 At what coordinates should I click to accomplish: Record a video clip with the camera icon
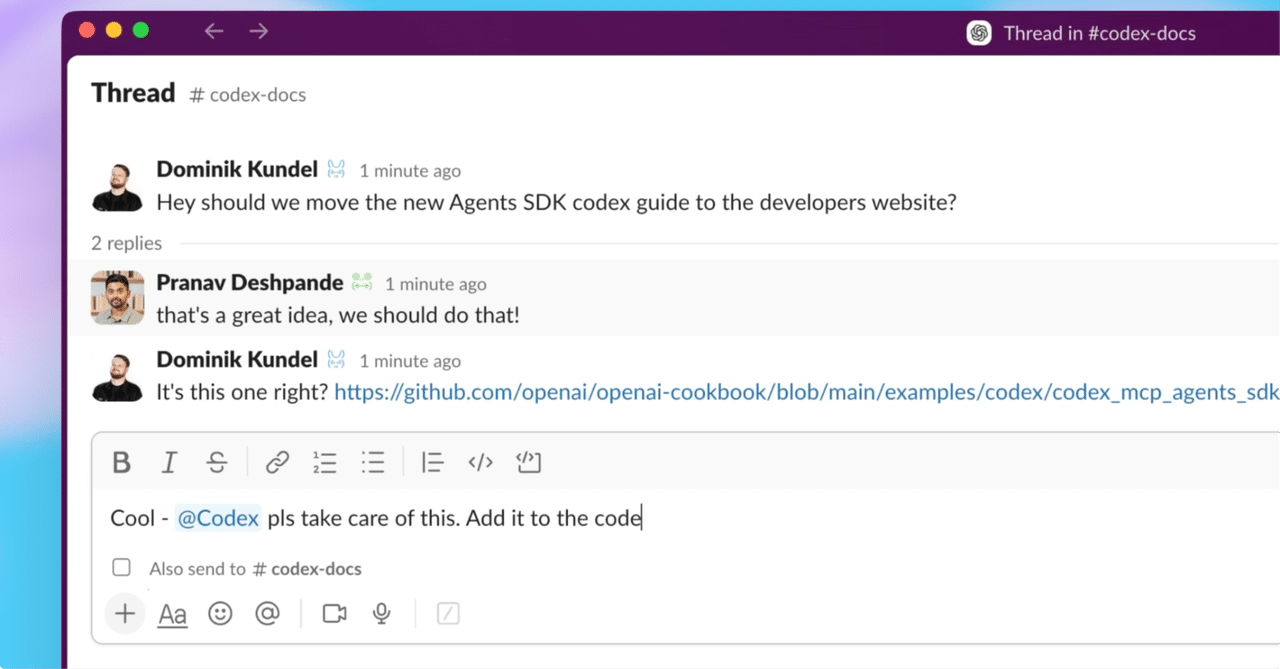[333, 613]
